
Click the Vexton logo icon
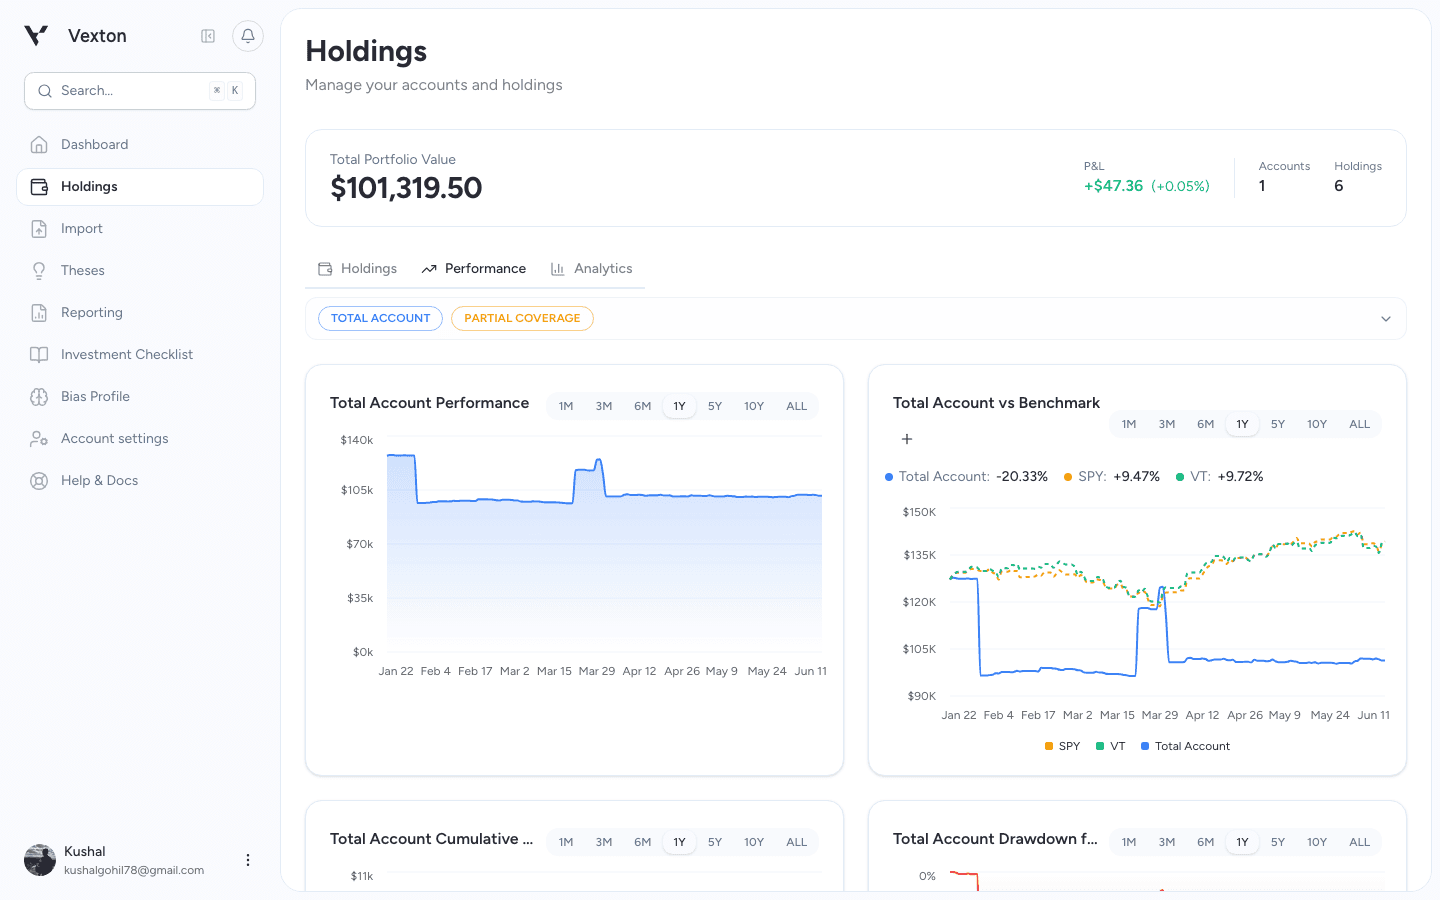(36, 36)
